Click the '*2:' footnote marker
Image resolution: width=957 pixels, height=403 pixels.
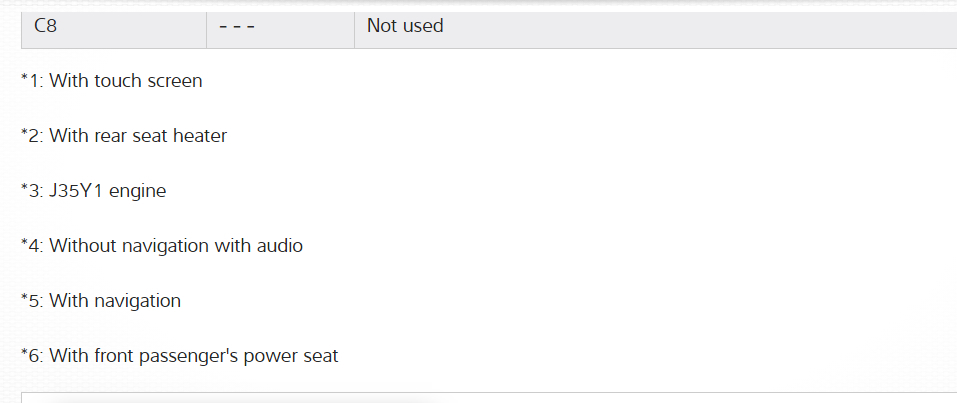(x=32, y=136)
